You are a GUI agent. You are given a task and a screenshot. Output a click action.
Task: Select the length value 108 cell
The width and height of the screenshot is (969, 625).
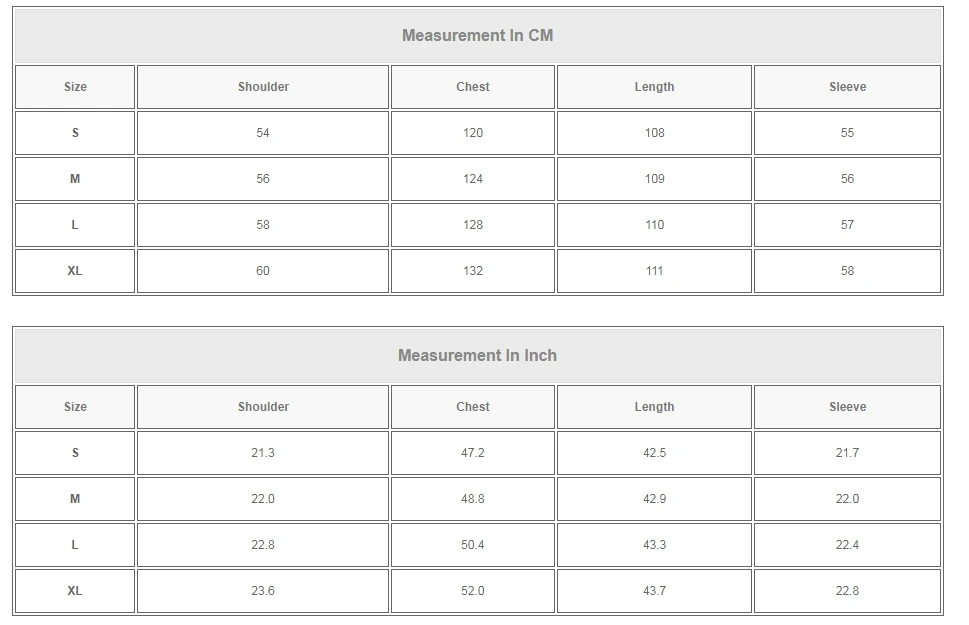tap(654, 133)
